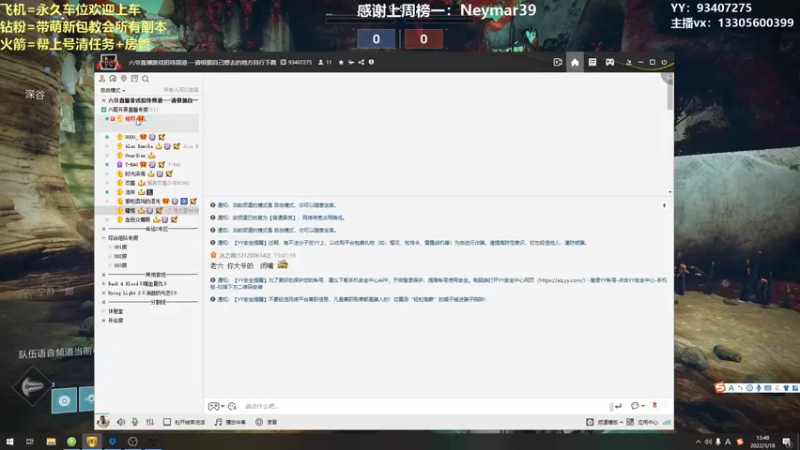
Task: Open the headset icon in sidebar toolbar
Action: click(113, 79)
